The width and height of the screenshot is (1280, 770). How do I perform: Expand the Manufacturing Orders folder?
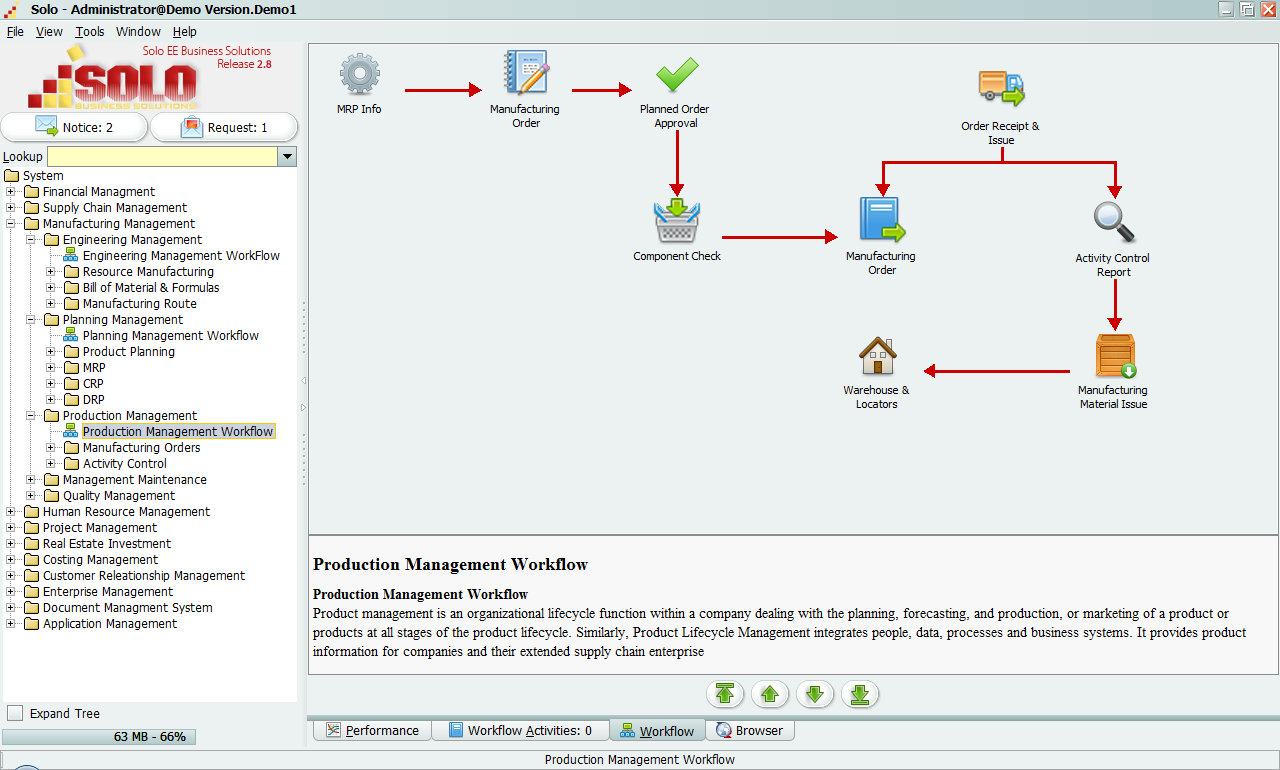pyautogui.click(x=51, y=448)
